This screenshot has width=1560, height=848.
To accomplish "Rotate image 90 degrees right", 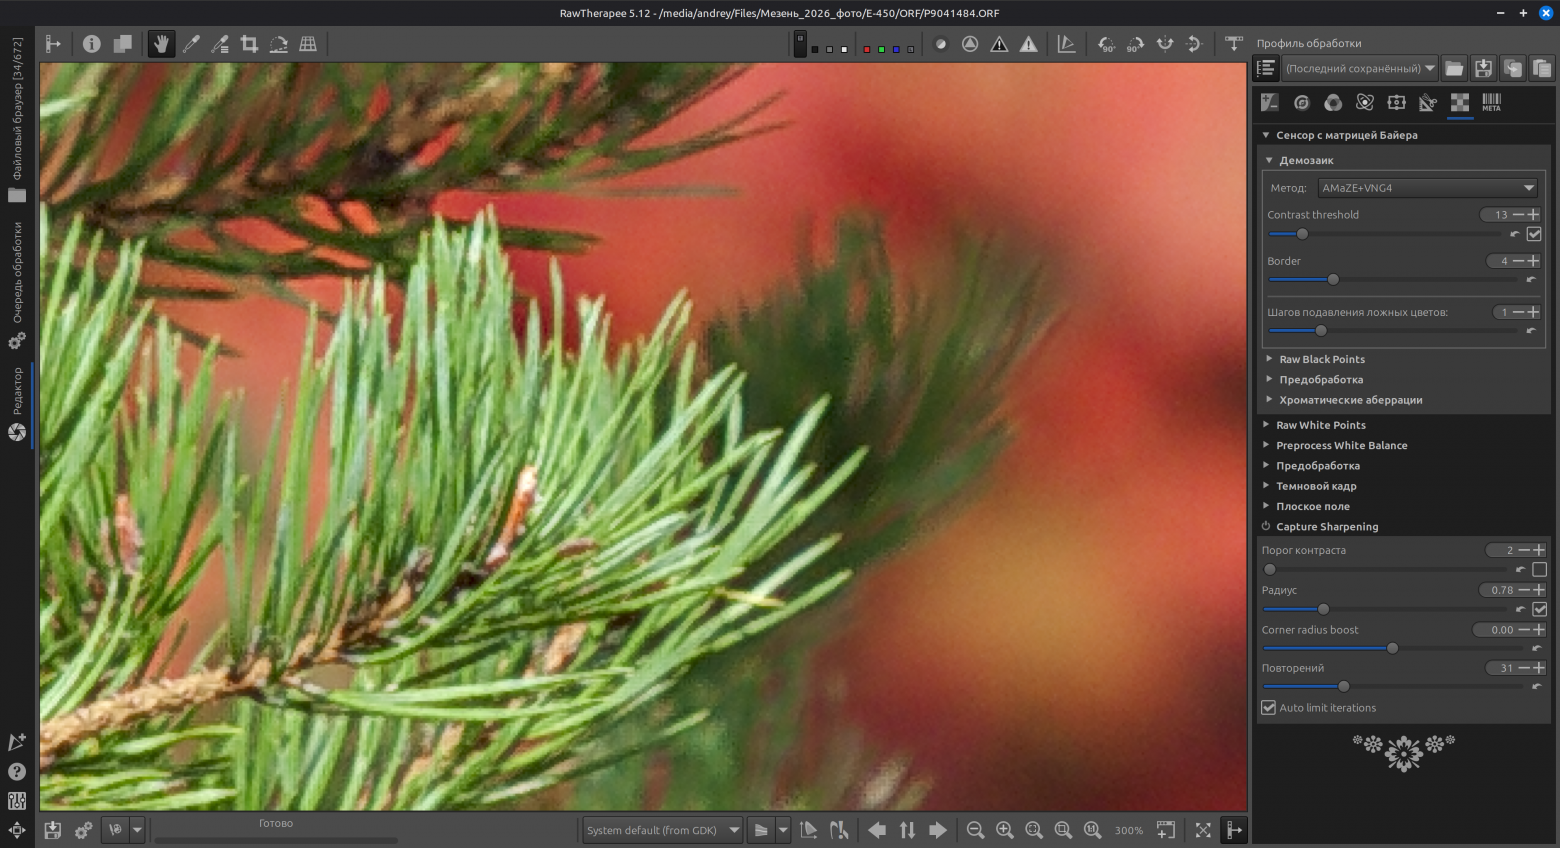I will click(1135, 44).
